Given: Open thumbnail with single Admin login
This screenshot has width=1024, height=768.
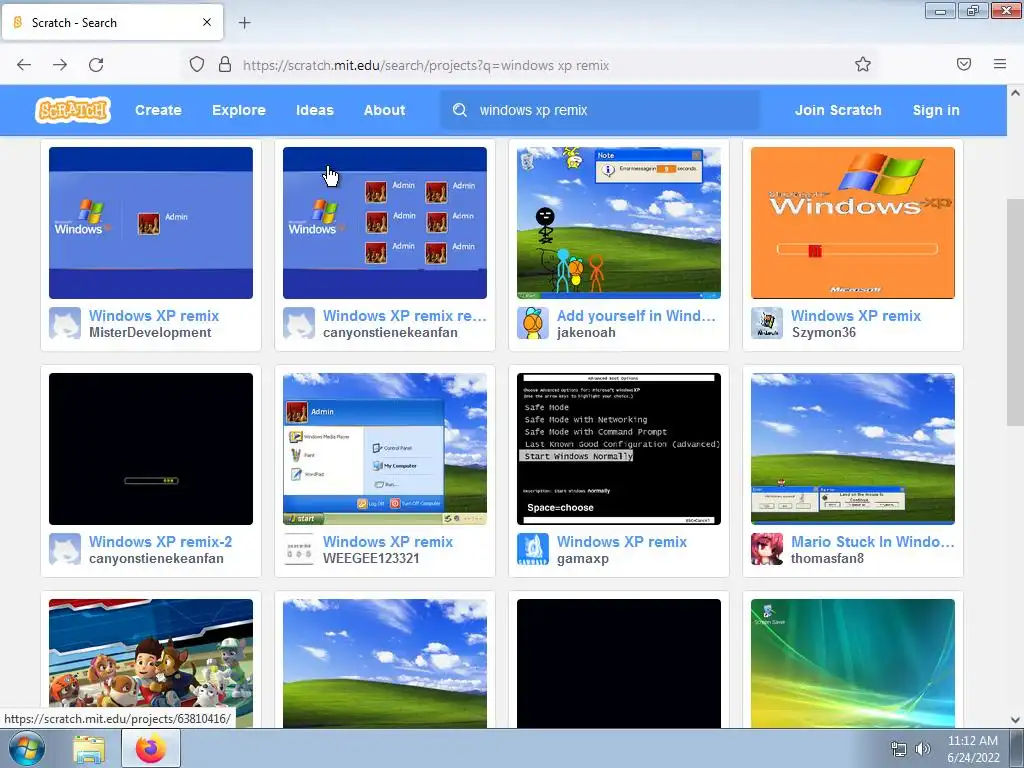Looking at the screenshot, I should point(151,223).
